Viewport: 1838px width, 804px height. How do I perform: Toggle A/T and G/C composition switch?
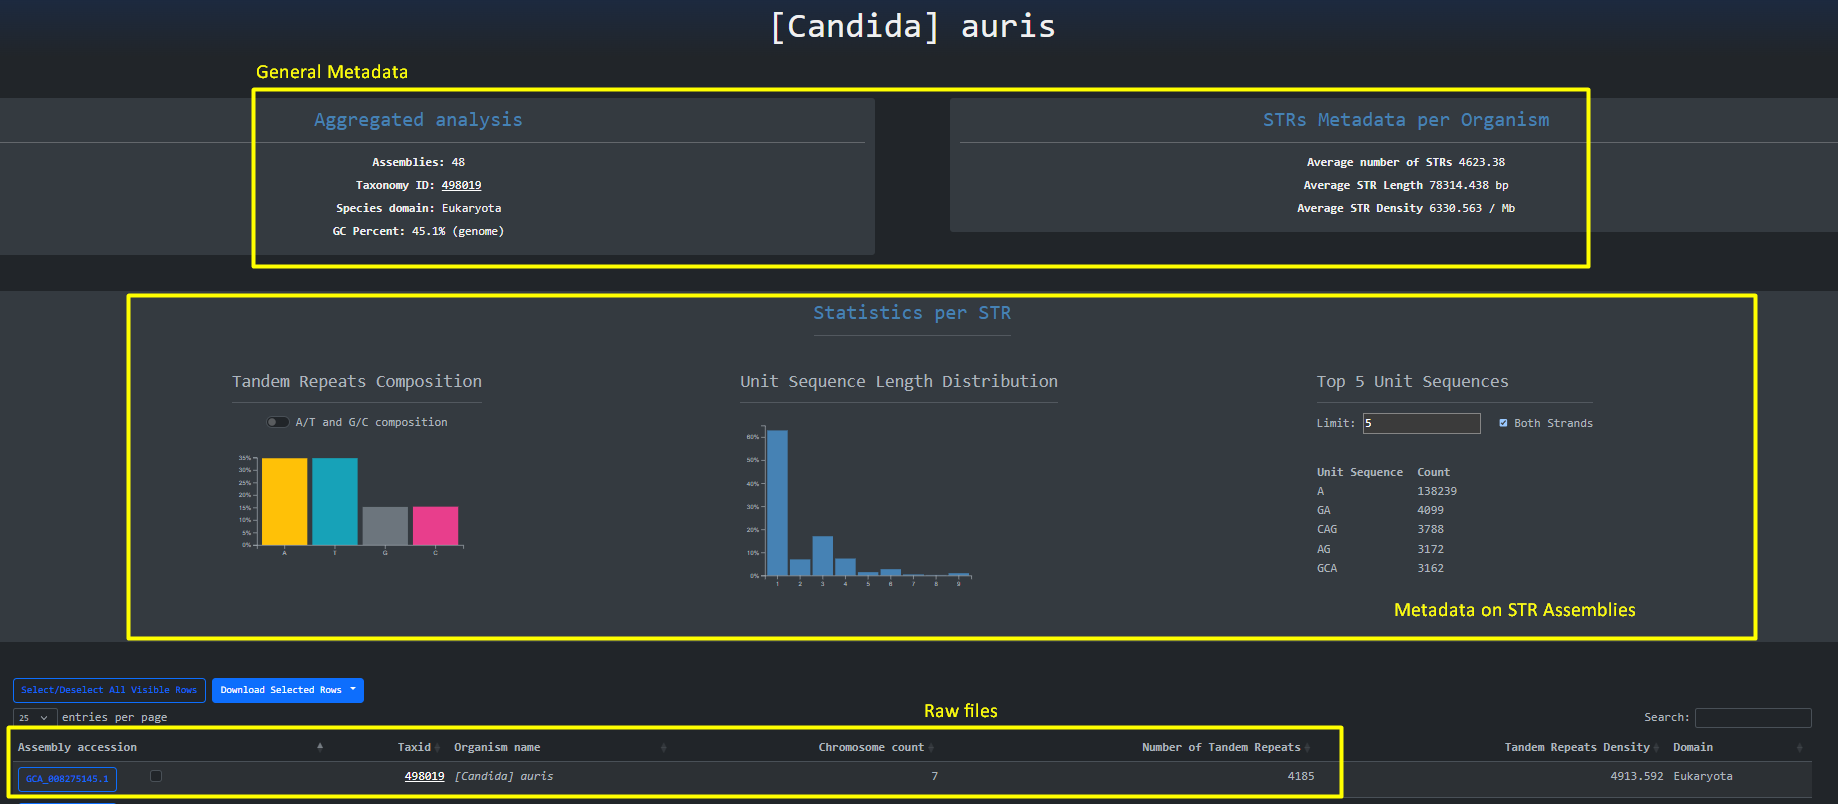tap(277, 422)
